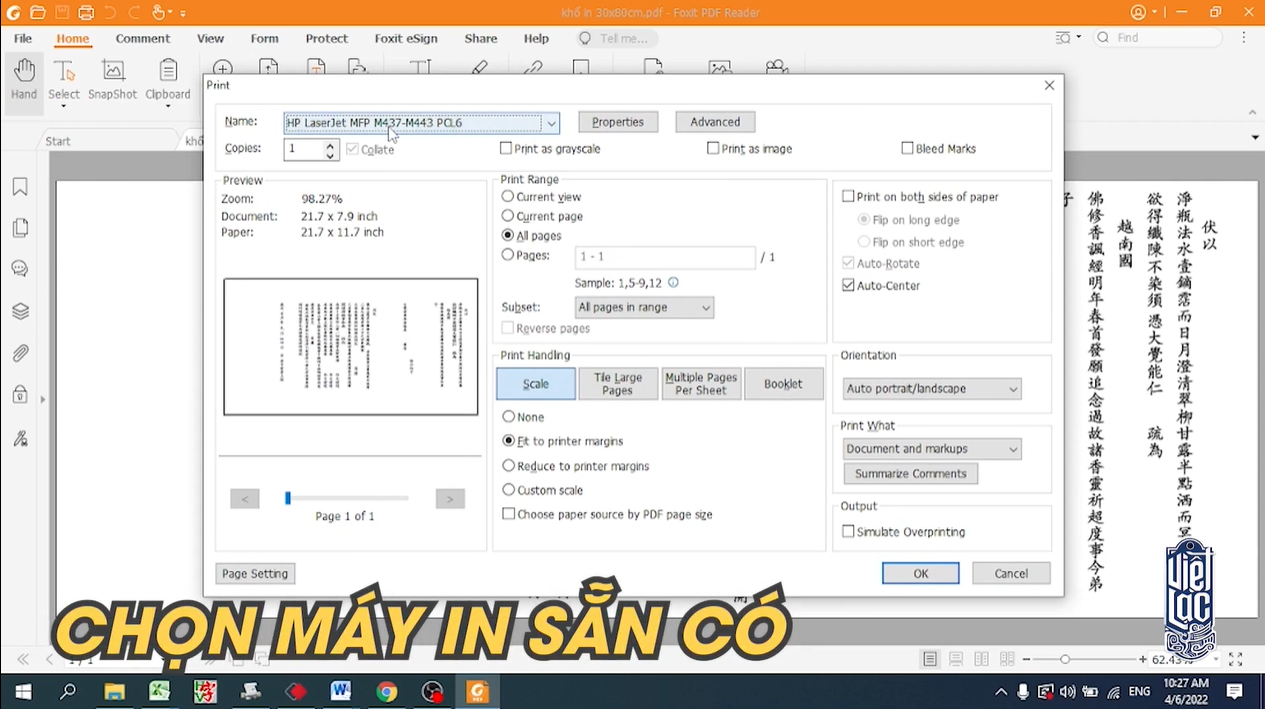Open the Pages panel in sidebar

20,228
